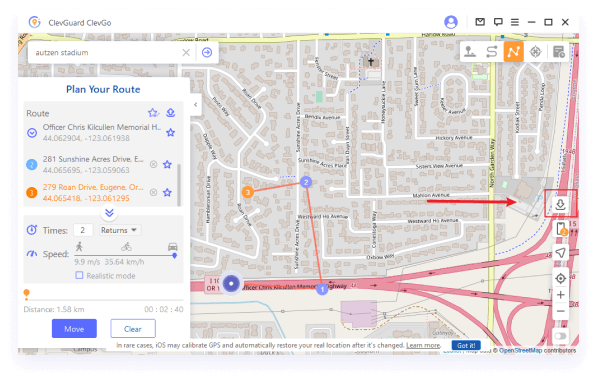The image size is (597, 381).
Task: Enable the Realistic mode checkbox
Action: pyautogui.click(x=79, y=275)
